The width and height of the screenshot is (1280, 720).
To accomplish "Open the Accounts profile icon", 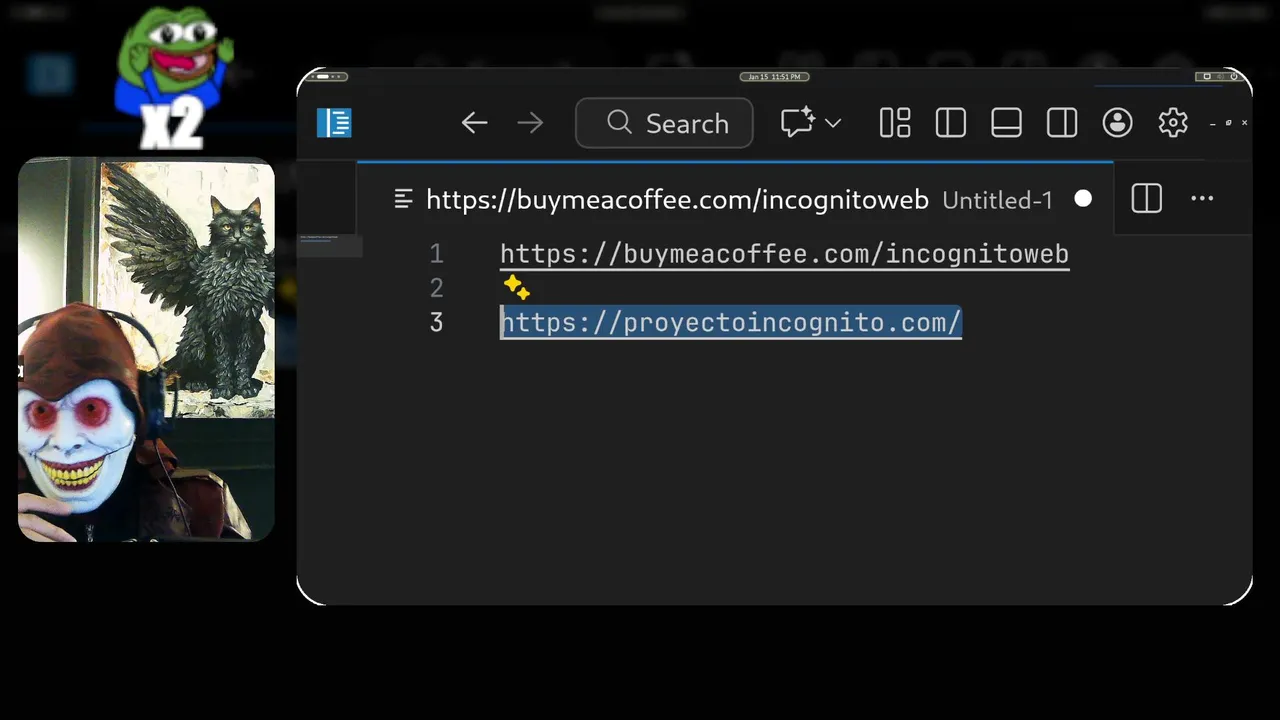I will coord(1117,123).
